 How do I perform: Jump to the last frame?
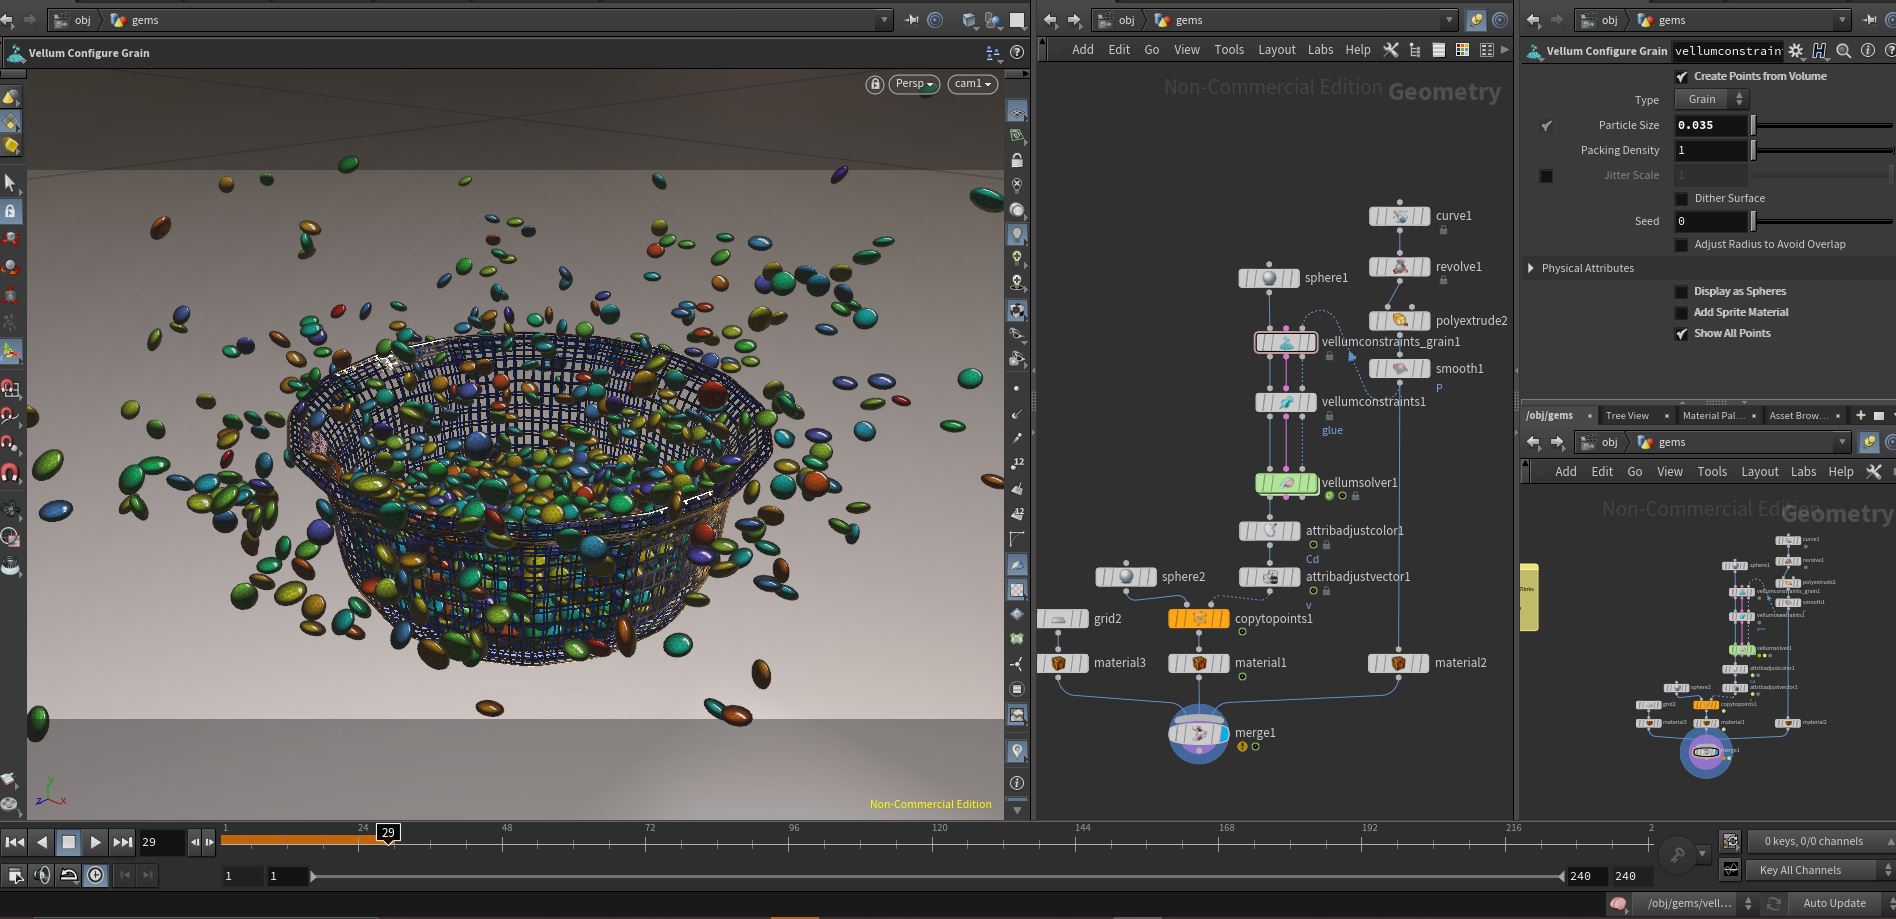(122, 842)
